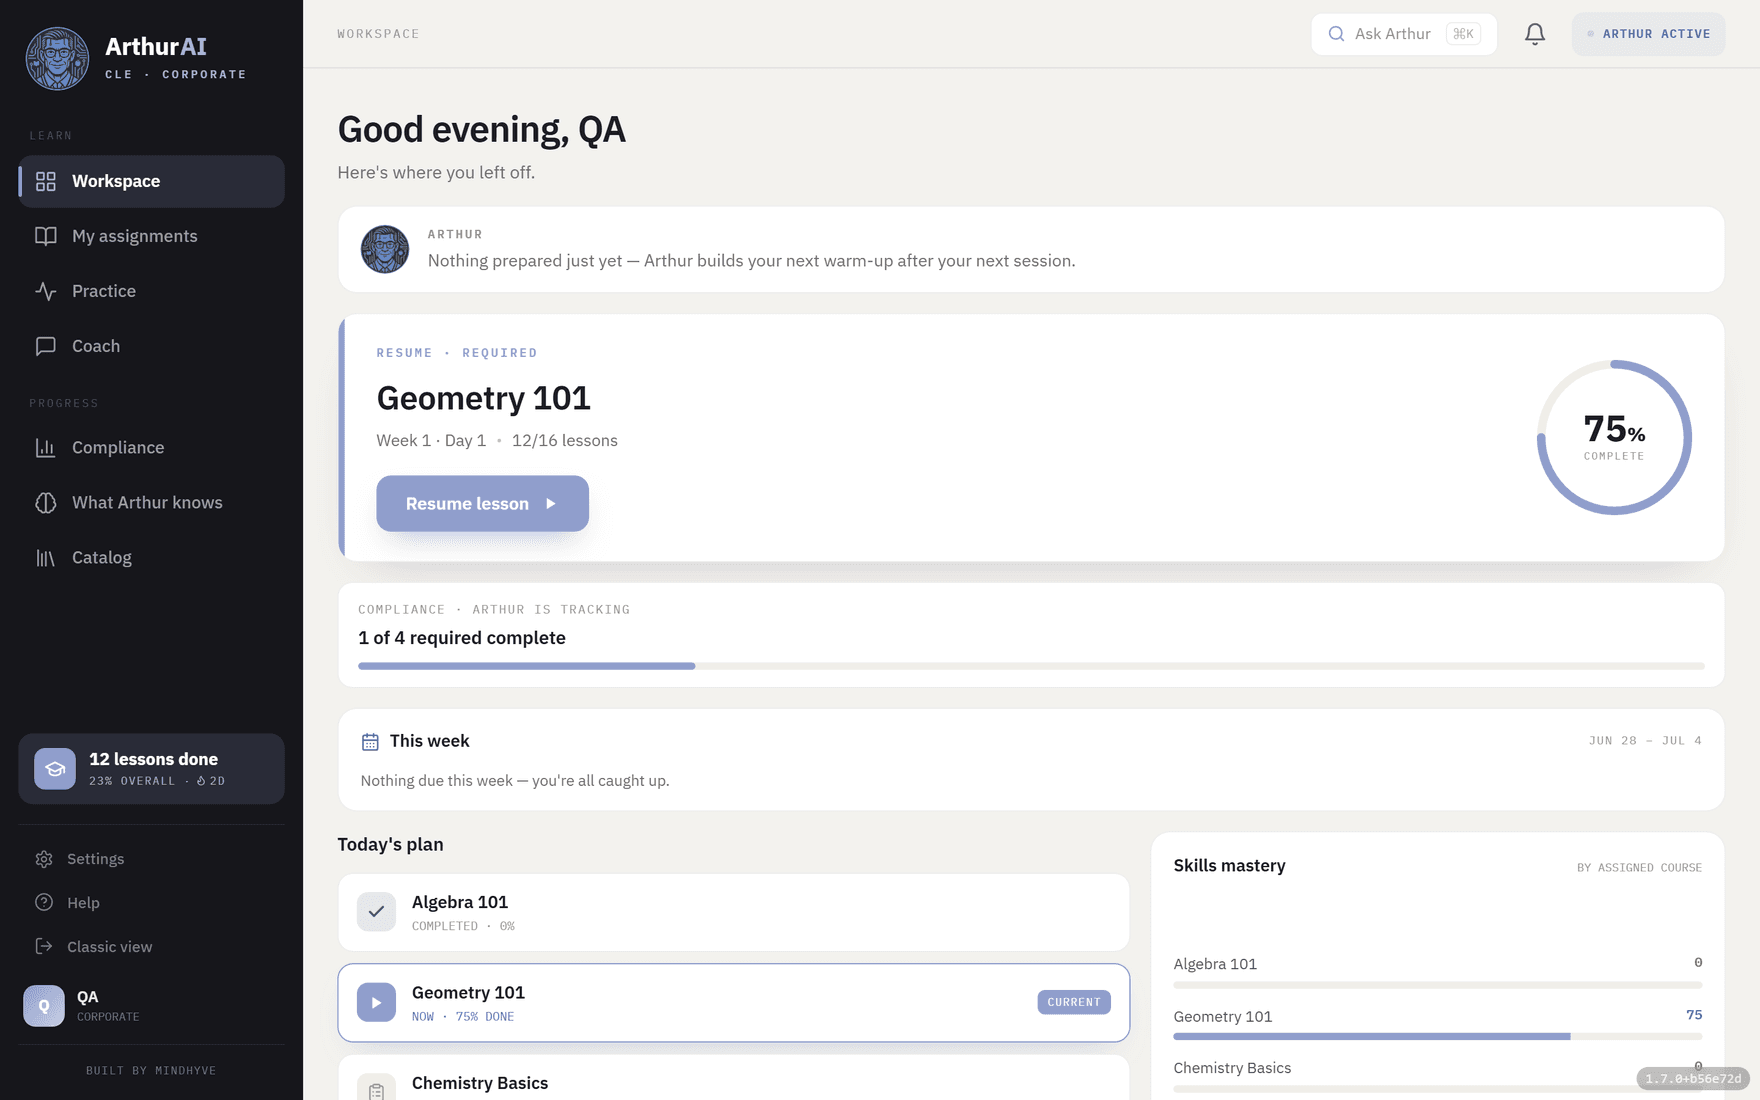Click the My assignments book icon
The image size is (1760, 1100).
(x=46, y=236)
